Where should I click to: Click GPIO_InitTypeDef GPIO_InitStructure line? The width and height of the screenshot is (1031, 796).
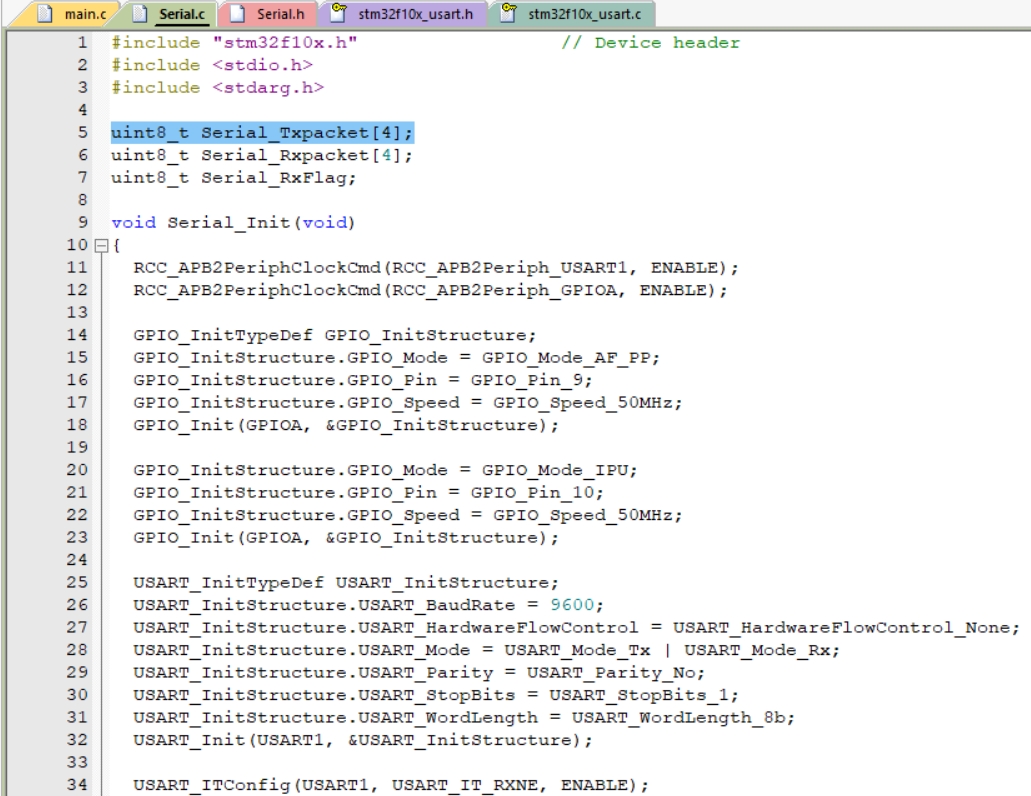tap(335, 335)
